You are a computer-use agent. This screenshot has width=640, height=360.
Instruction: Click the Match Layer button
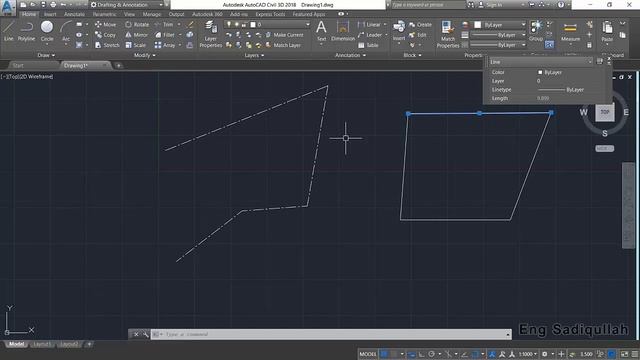283,45
